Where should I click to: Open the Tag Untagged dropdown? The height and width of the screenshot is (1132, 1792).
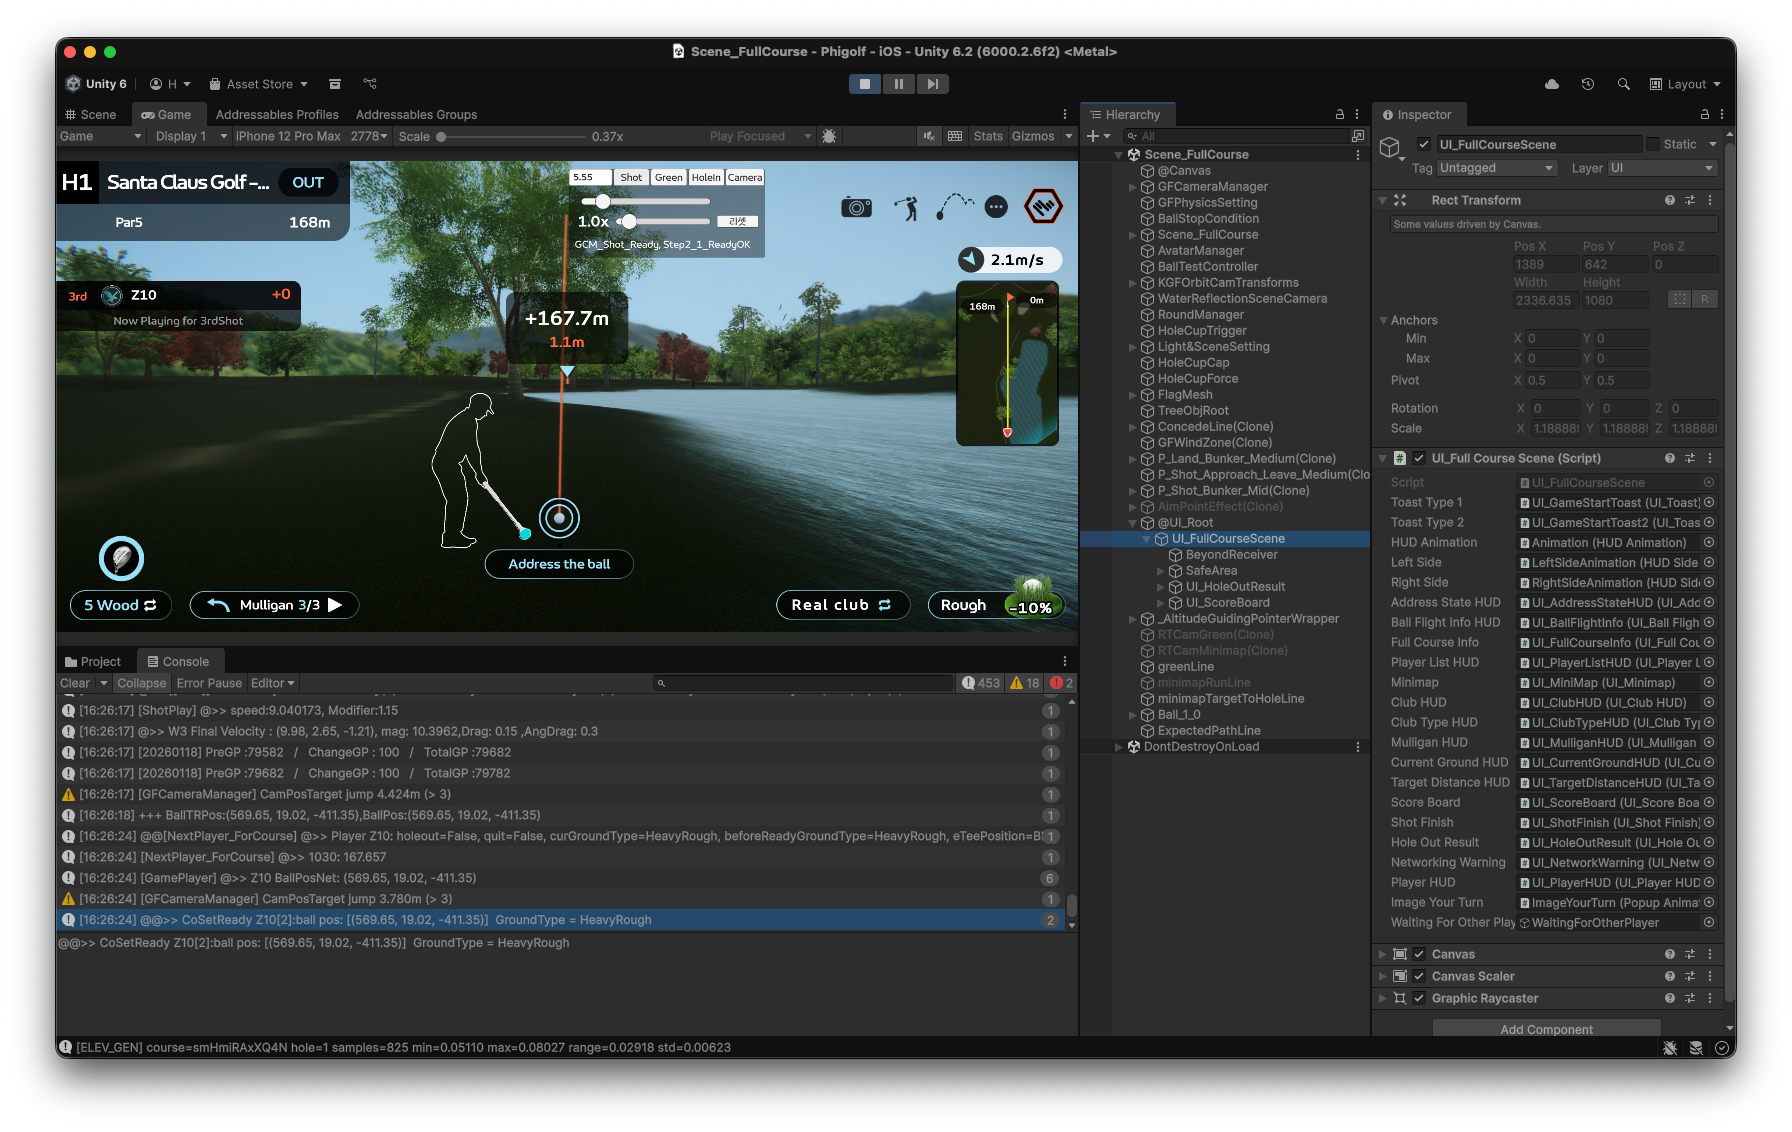1496,168
